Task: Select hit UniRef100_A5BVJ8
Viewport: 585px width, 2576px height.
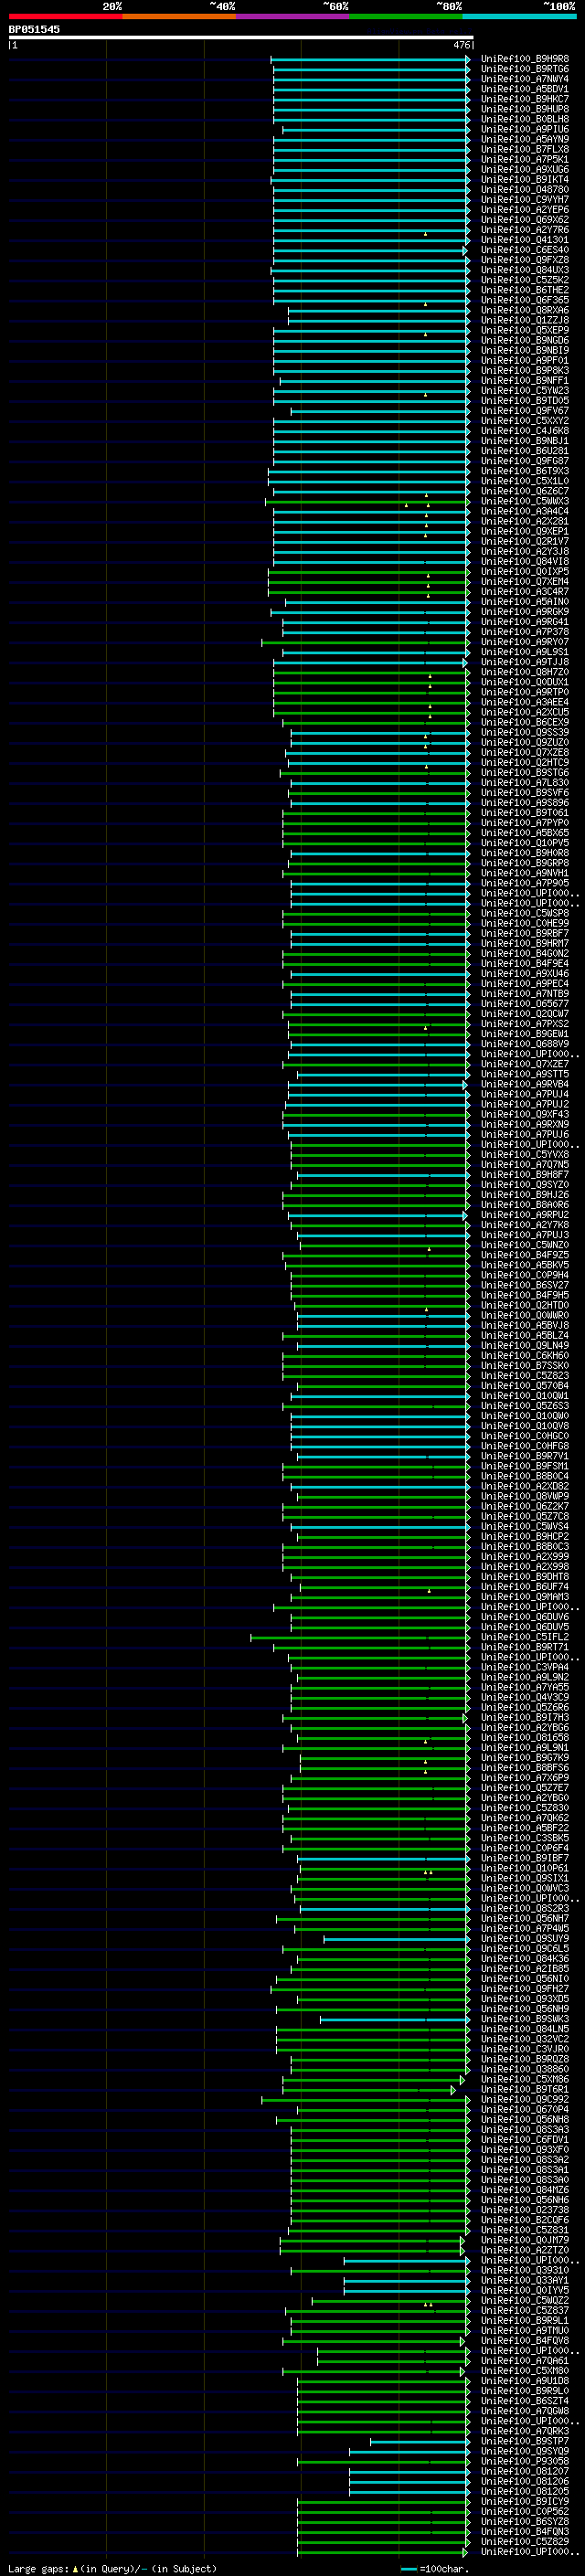Action: coord(525,1325)
